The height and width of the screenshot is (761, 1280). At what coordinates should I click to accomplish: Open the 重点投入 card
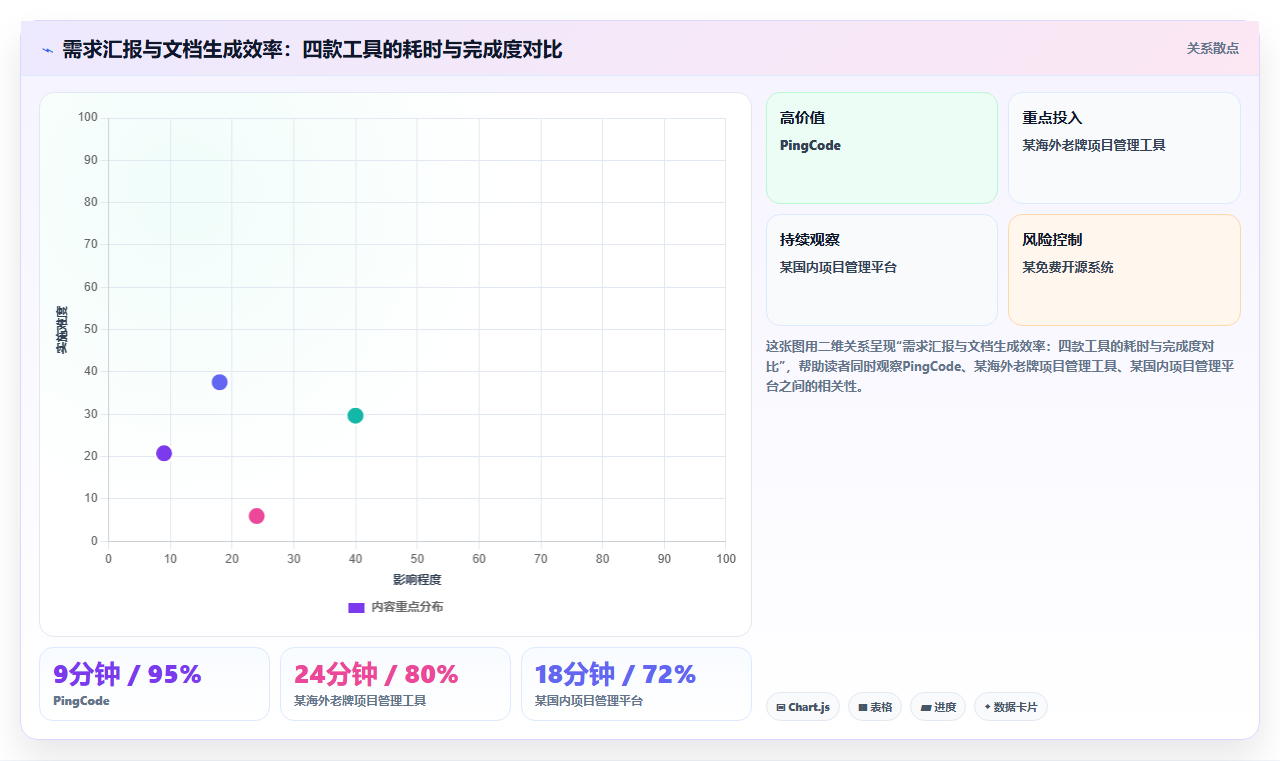coord(1124,148)
